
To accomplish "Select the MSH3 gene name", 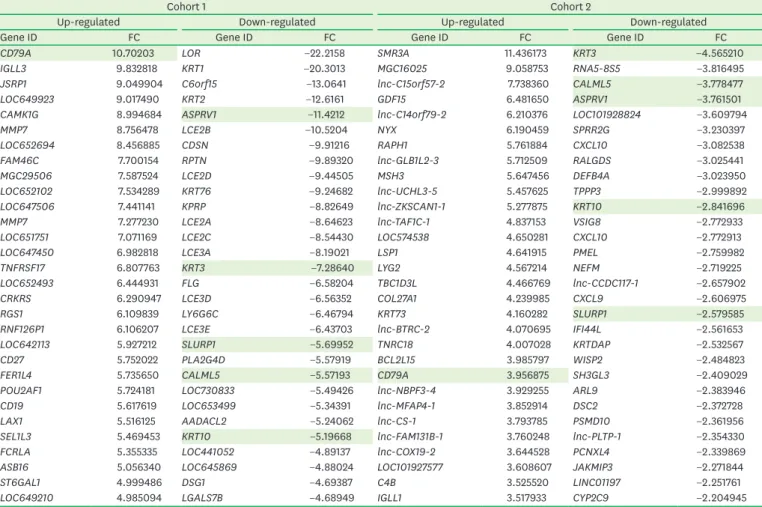I will coord(391,176).
